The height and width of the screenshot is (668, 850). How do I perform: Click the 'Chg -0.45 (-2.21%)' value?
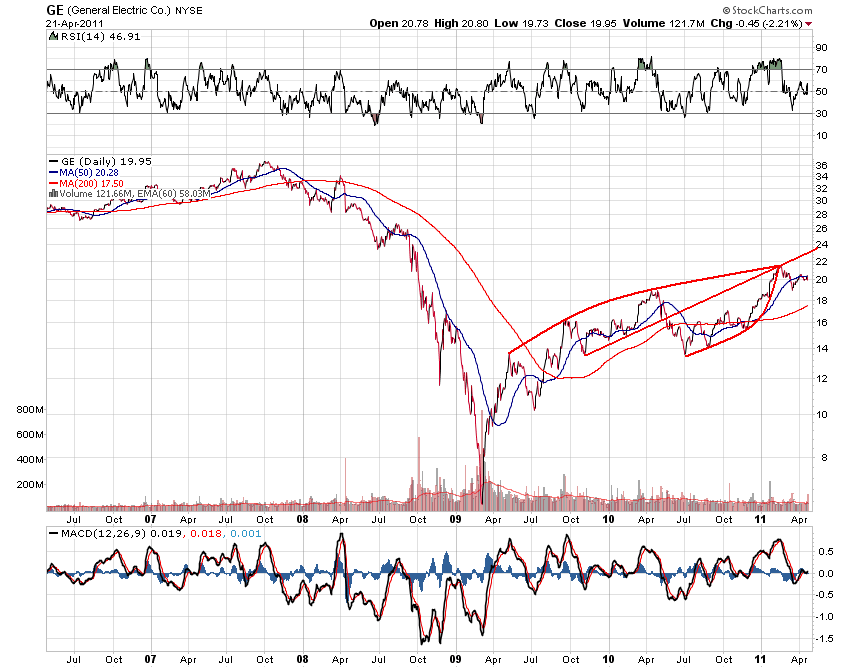(757, 23)
